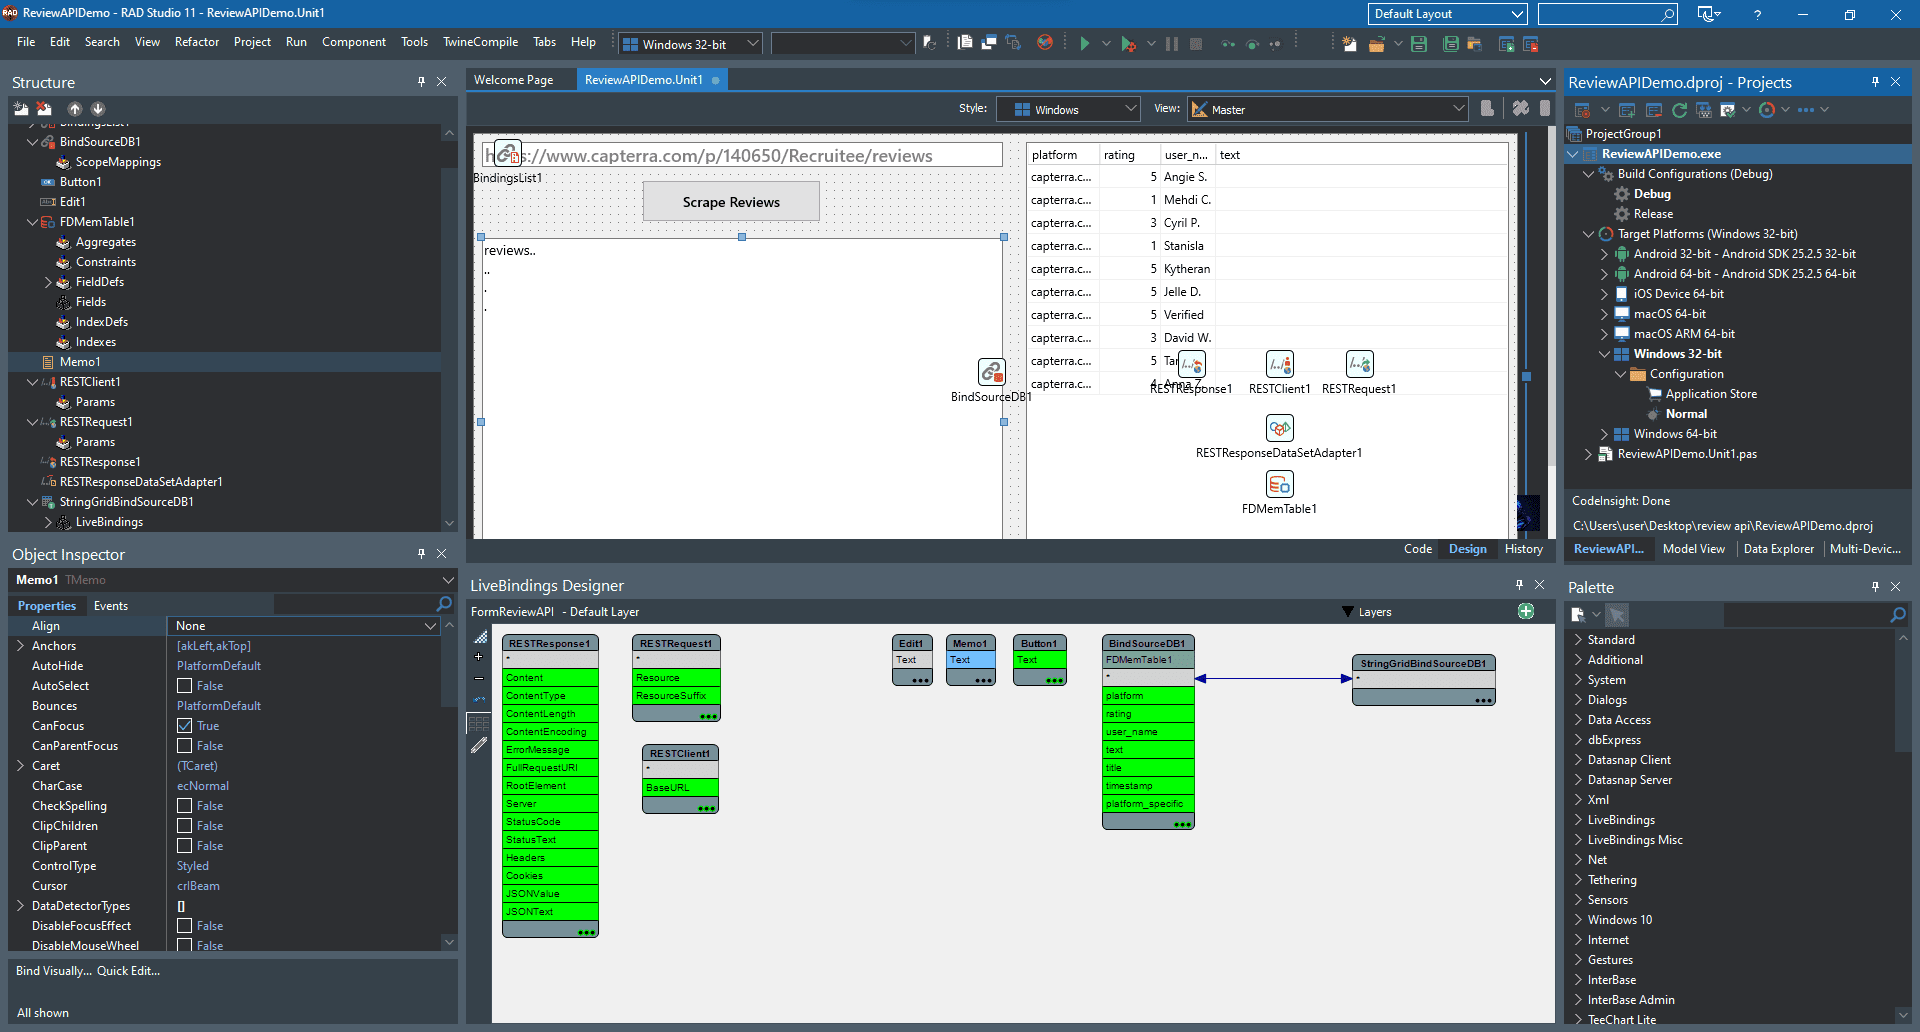Select the FDMemTable1 component icon on the form
The image size is (1920, 1032).
point(1279,485)
